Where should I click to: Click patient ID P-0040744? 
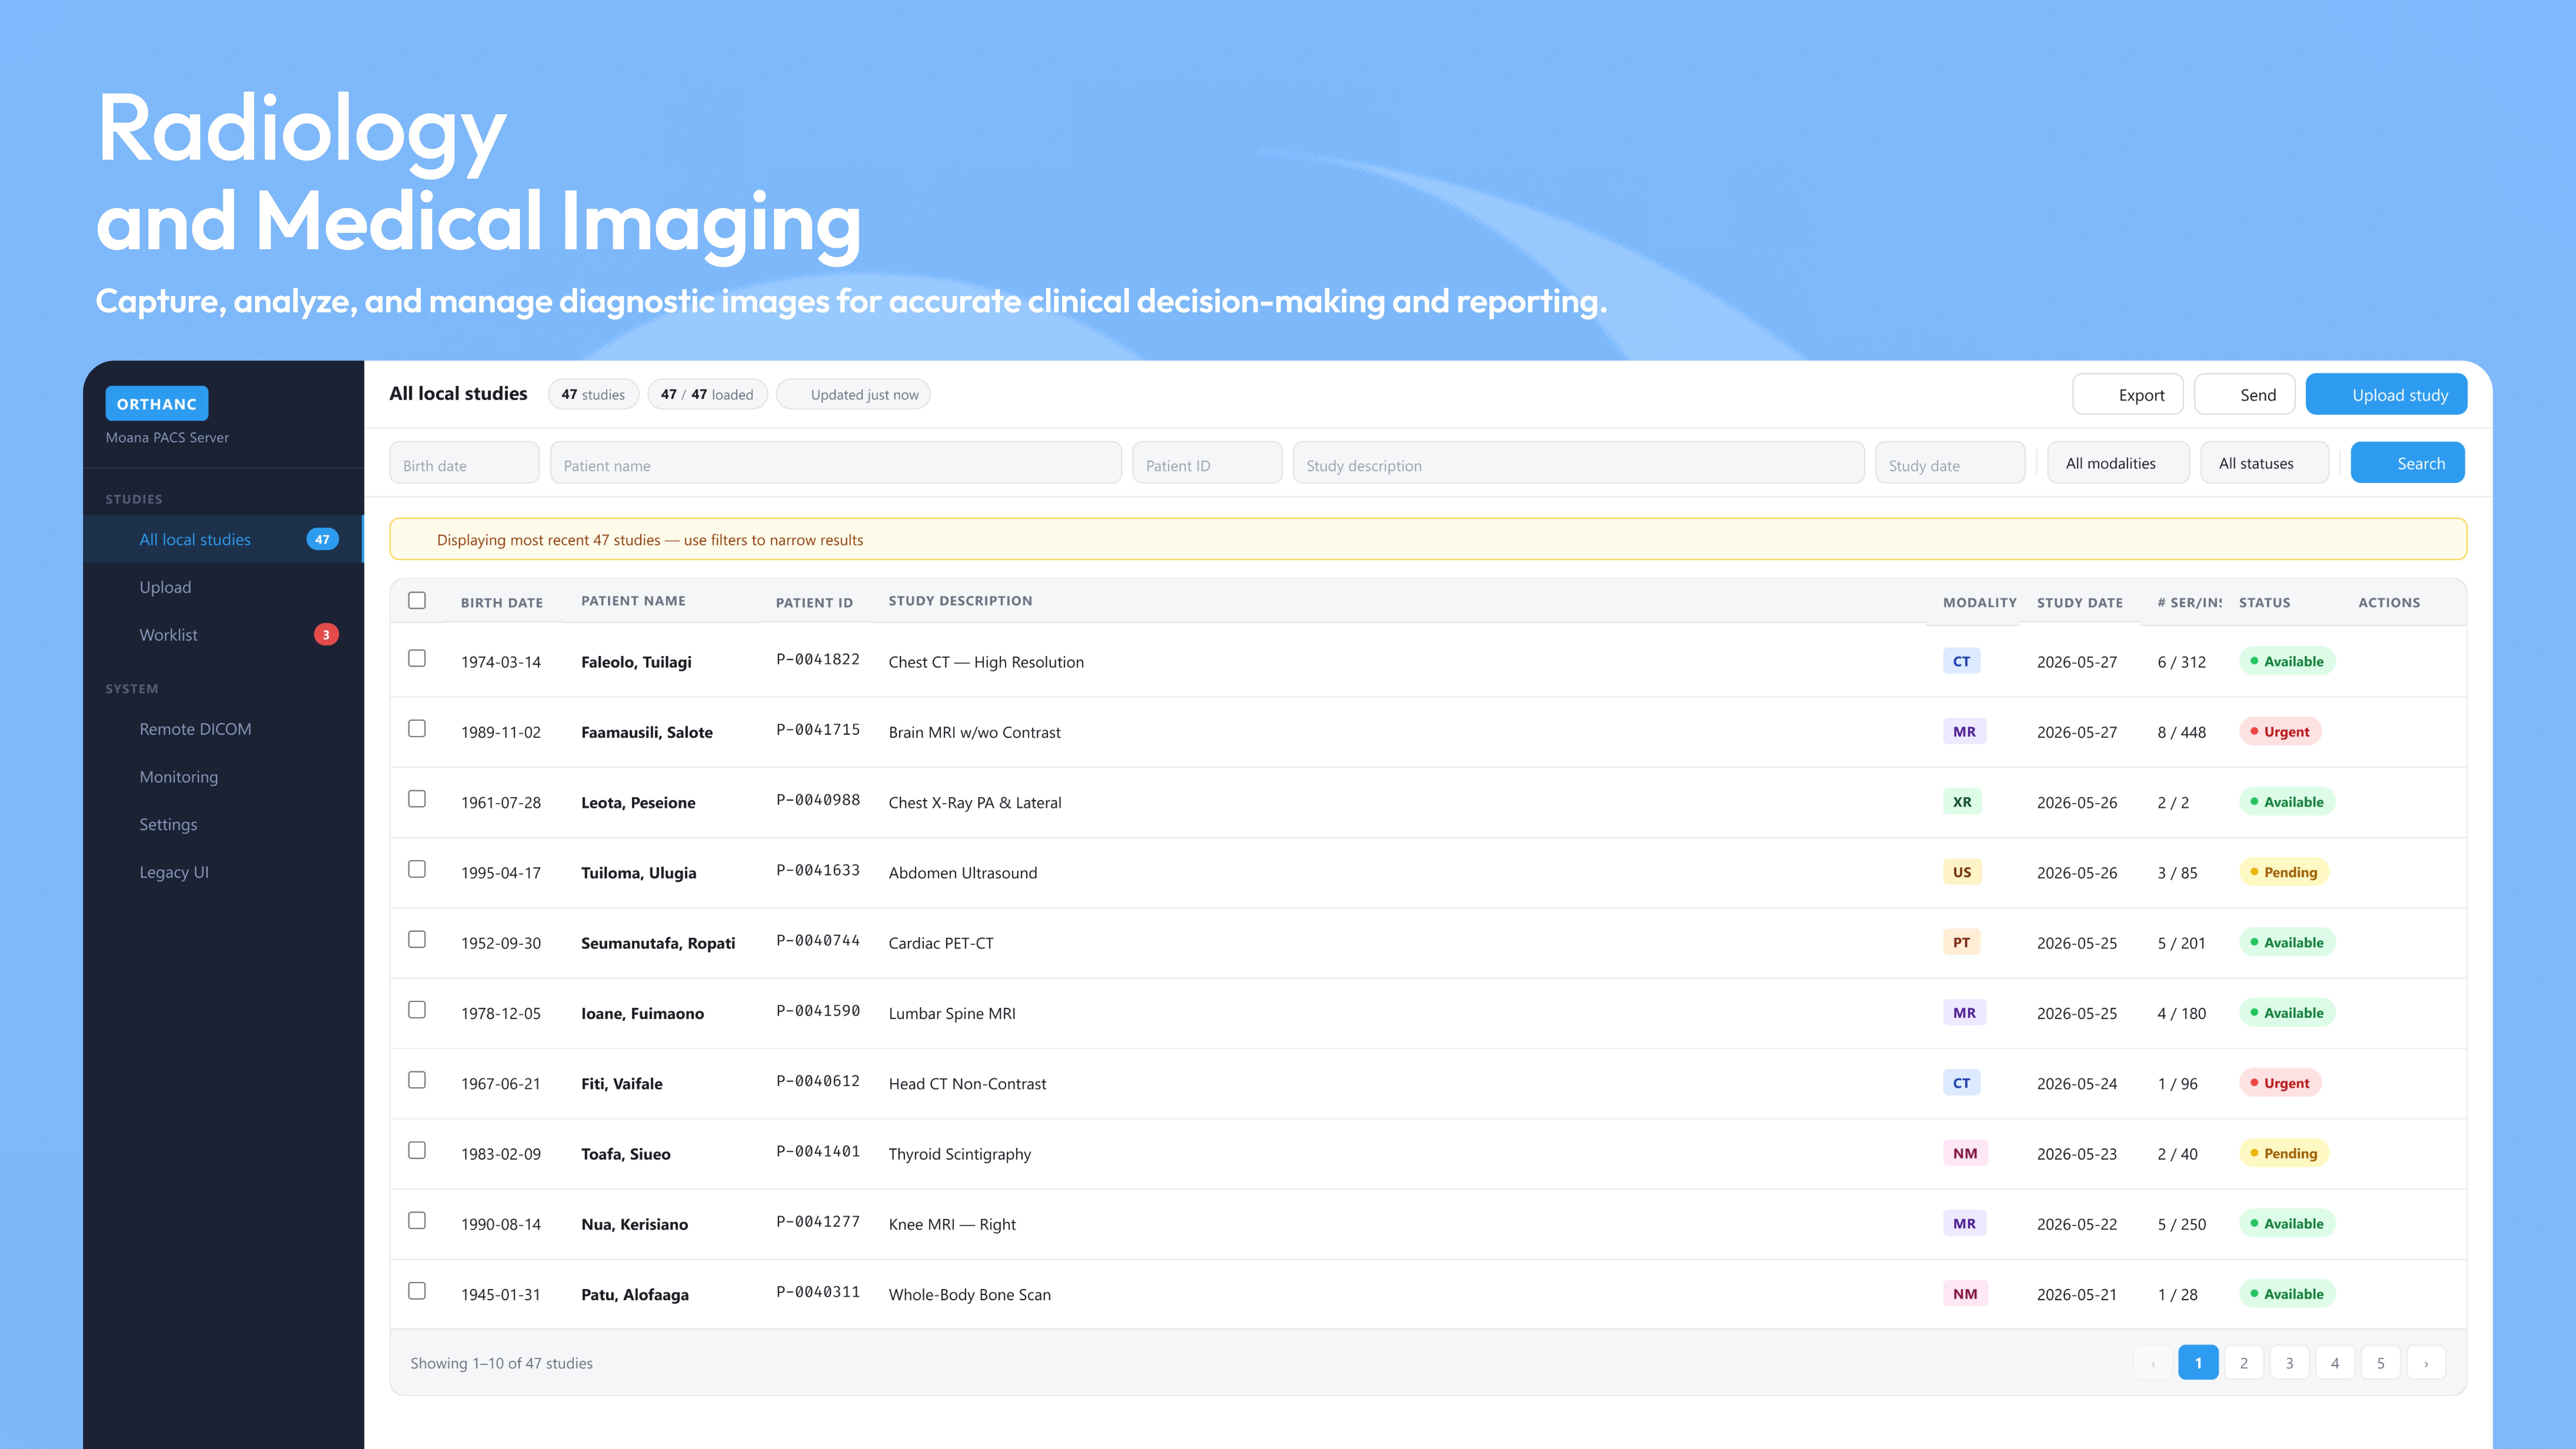point(818,941)
